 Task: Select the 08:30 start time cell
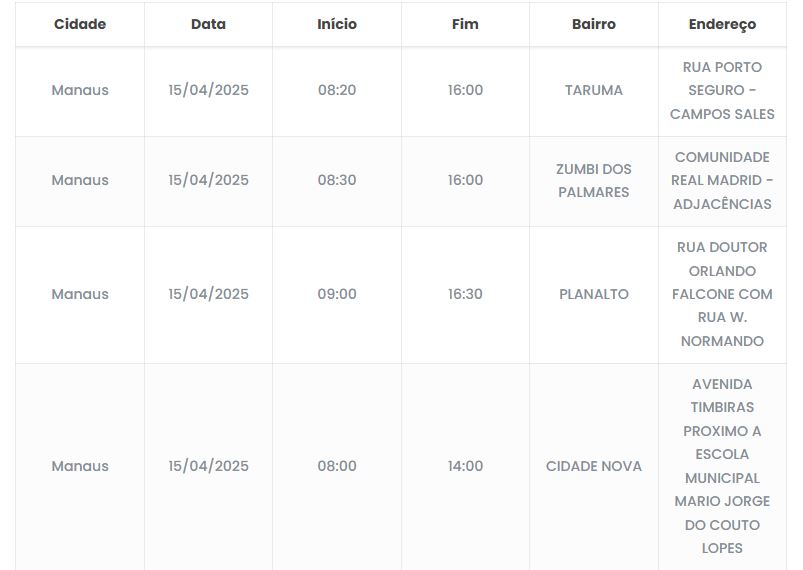337,180
